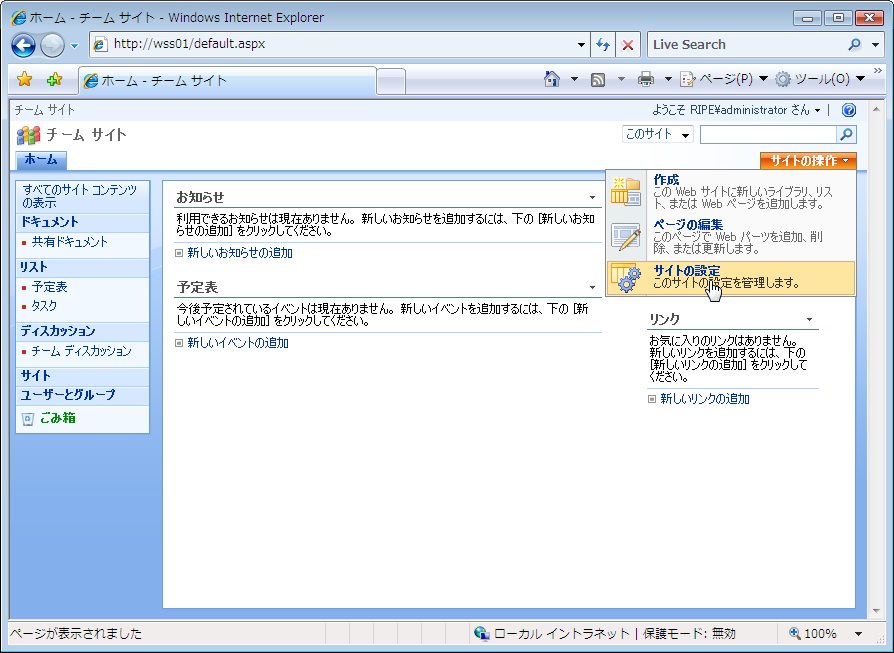Open the ページ(P) menu
894x653 pixels.
point(724,79)
